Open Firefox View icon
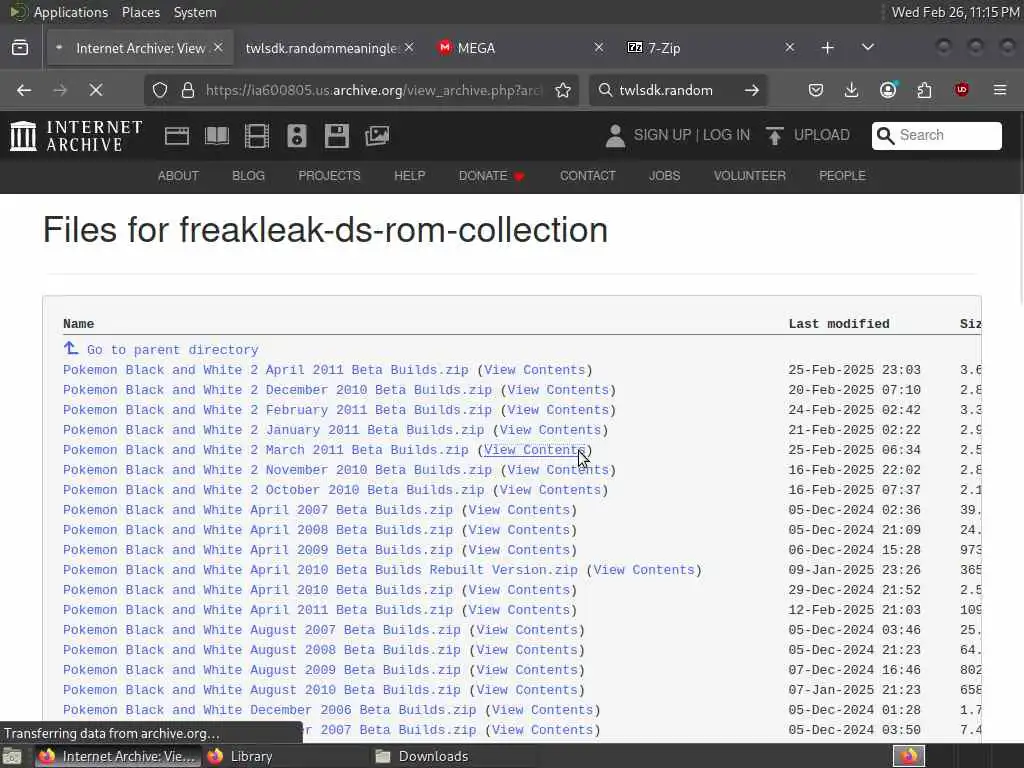This screenshot has width=1024, height=768. point(20,48)
